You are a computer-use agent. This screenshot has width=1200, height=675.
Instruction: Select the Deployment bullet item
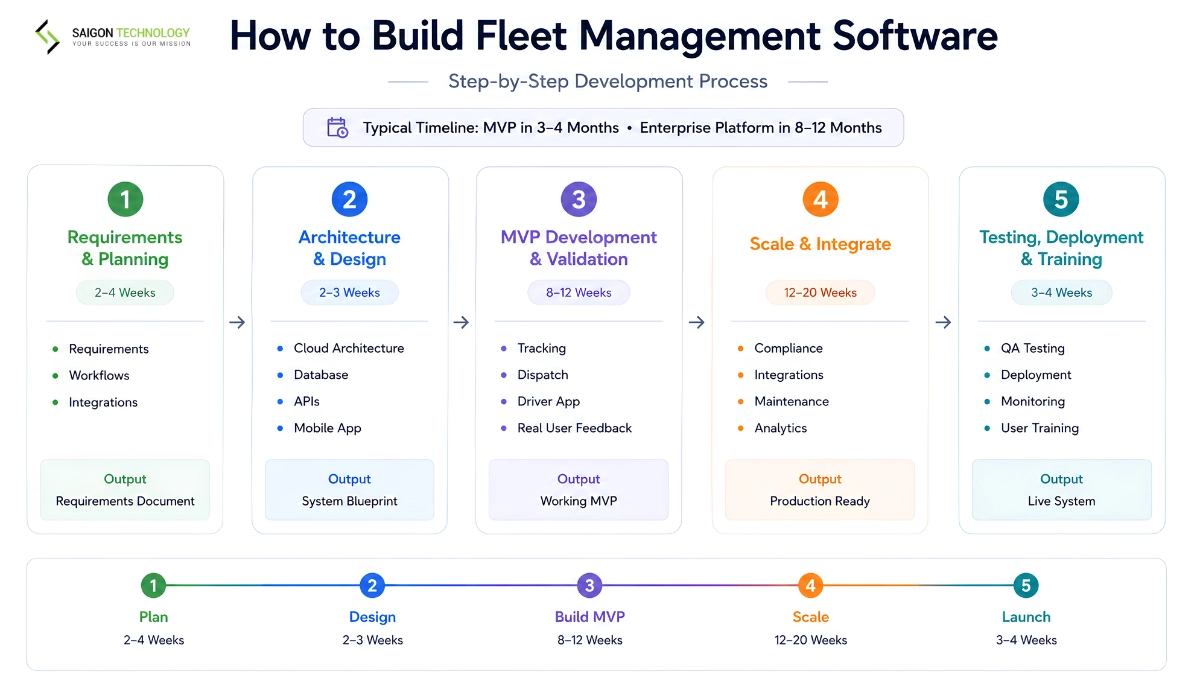point(1027,375)
